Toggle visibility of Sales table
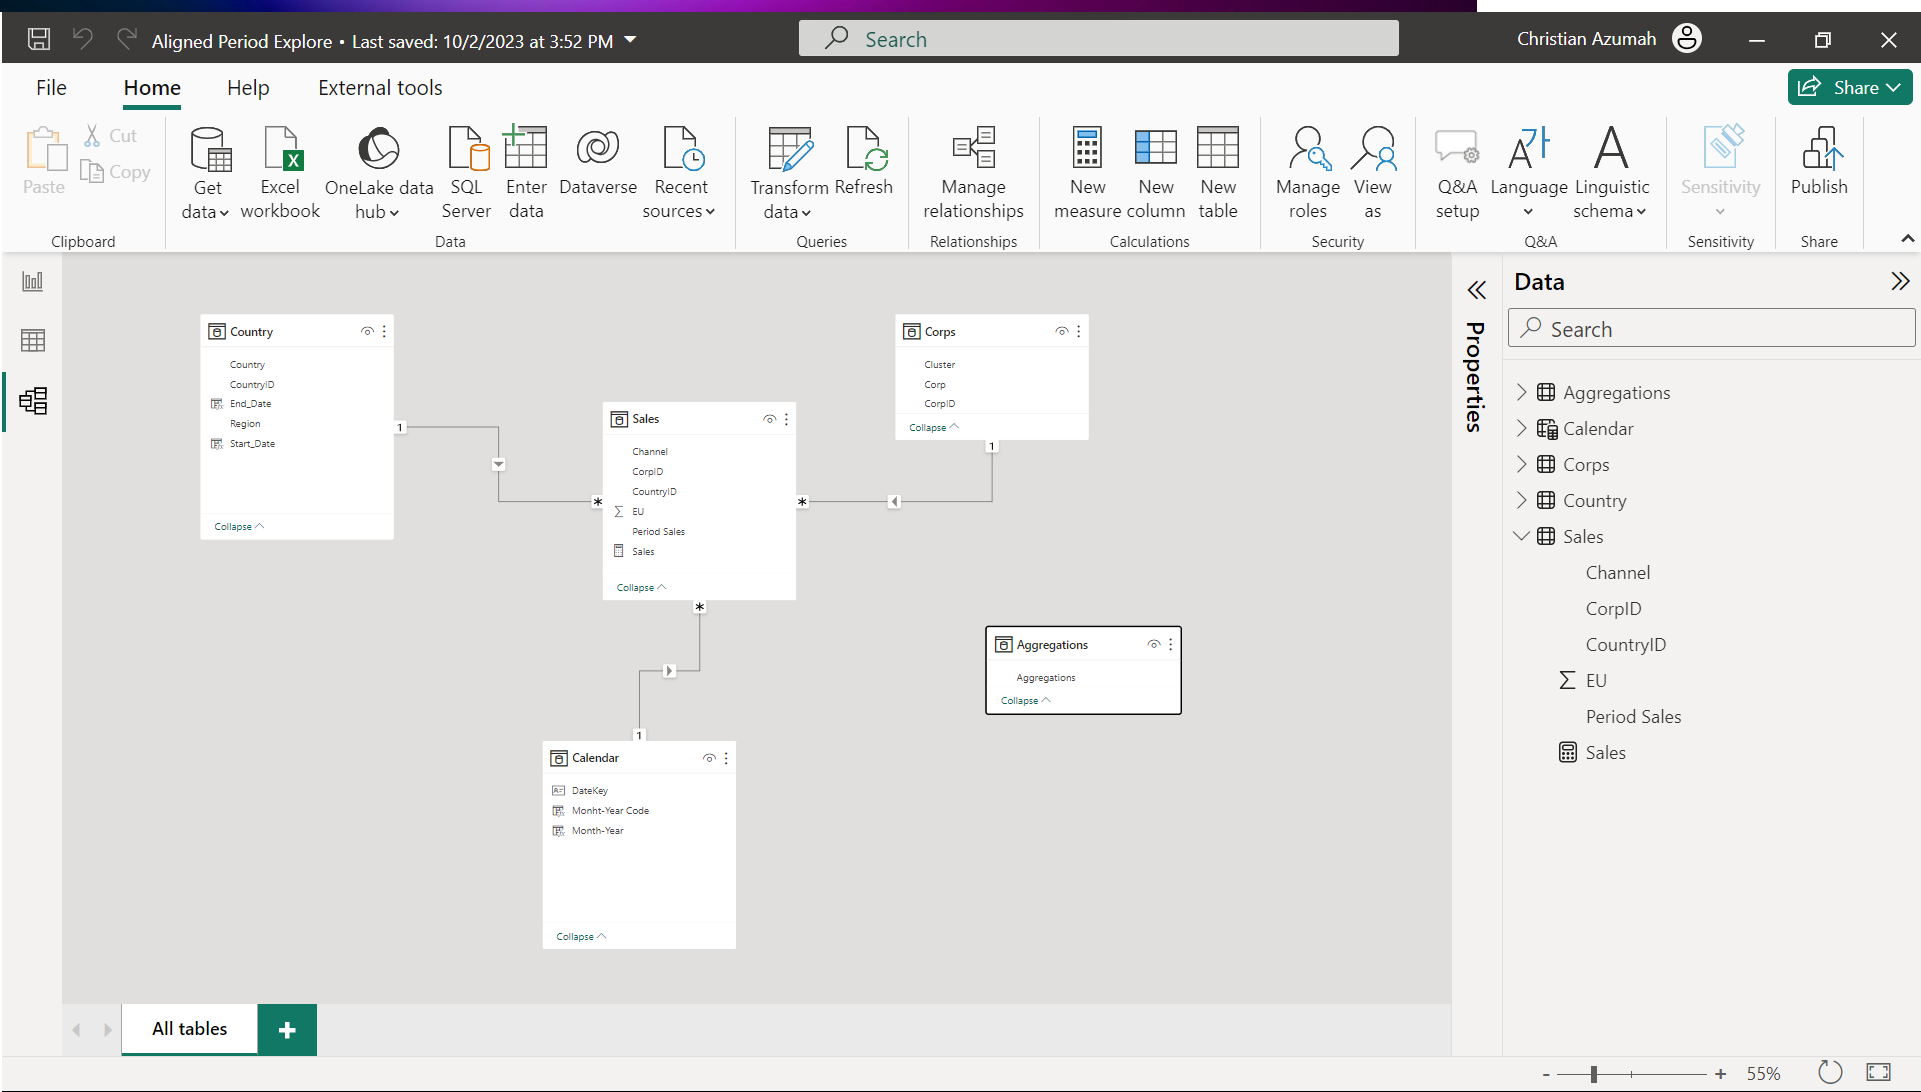 click(769, 419)
